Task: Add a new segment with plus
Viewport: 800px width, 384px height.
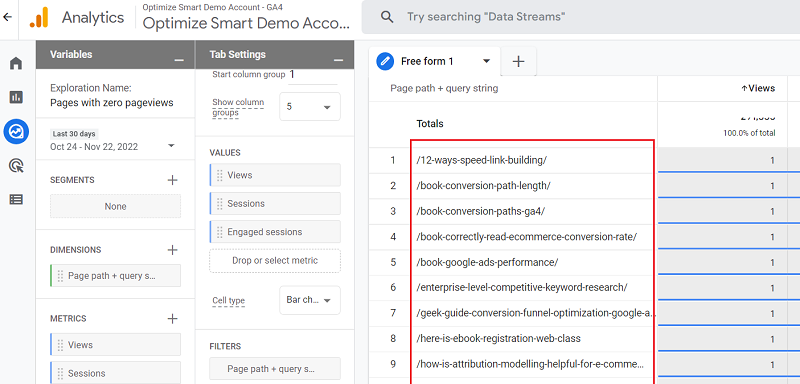Action: 172,180
